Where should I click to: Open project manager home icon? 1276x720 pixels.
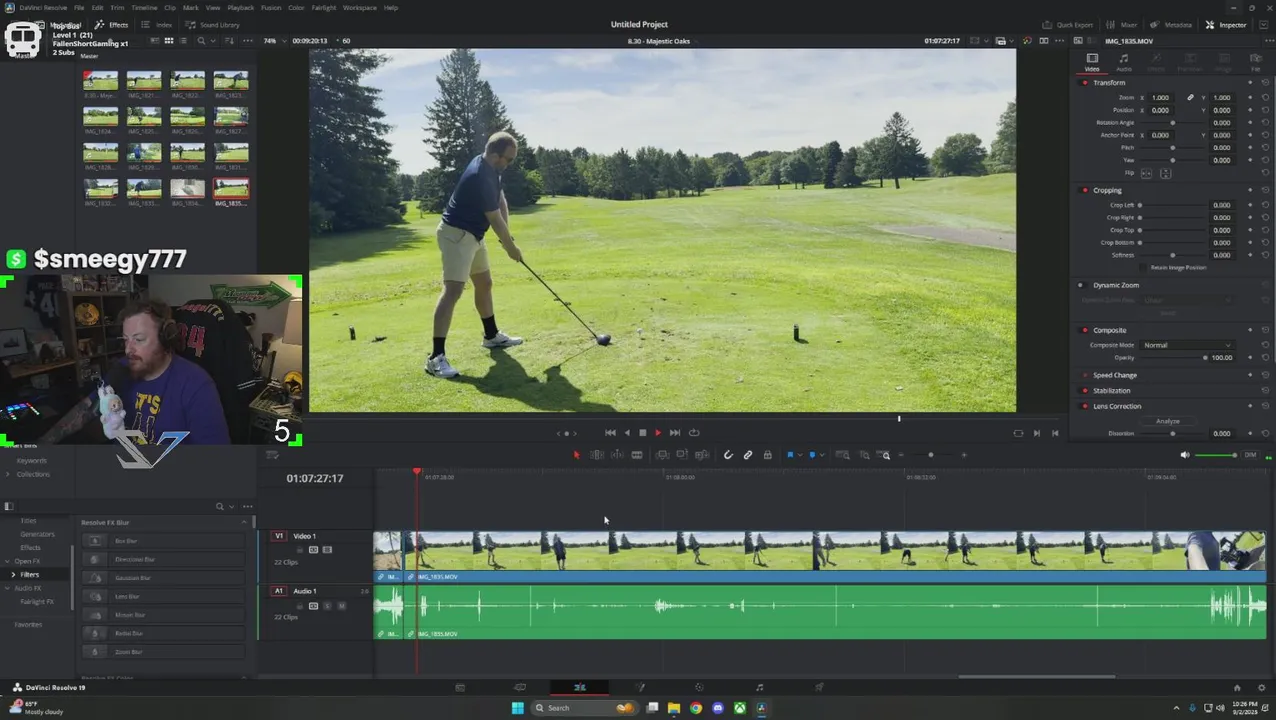1236,687
